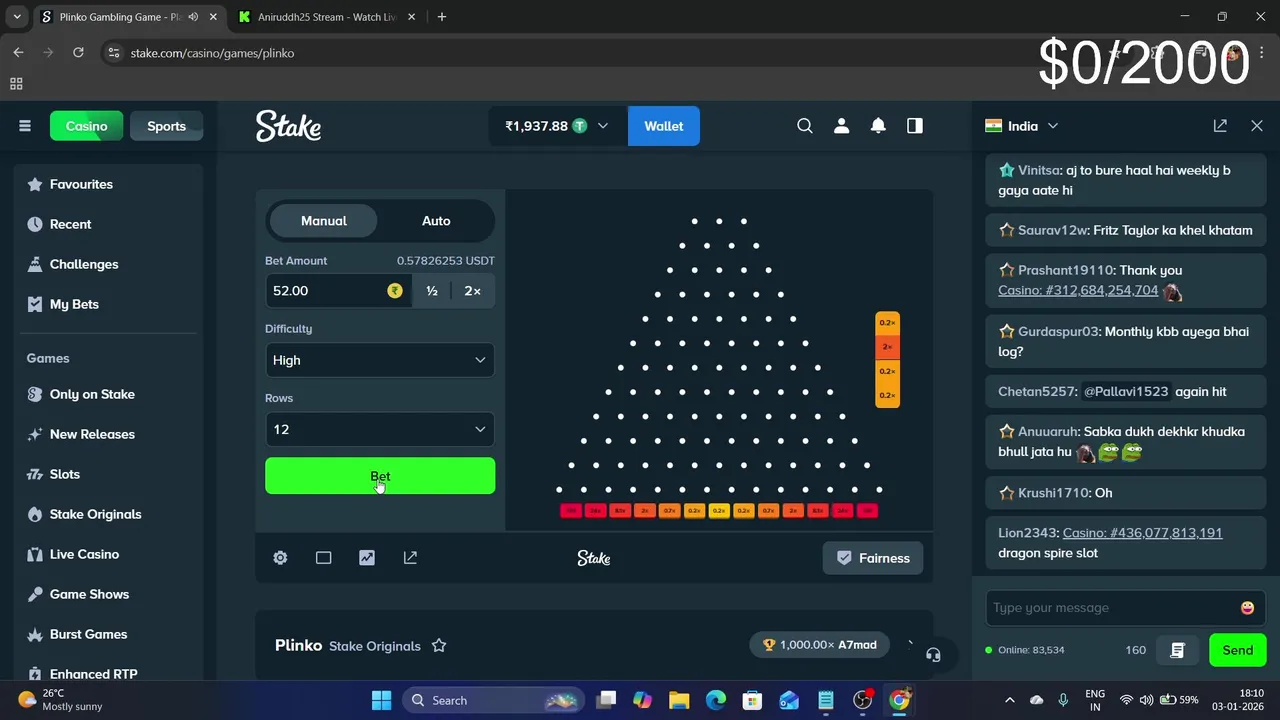Image resolution: width=1280 pixels, height=720 pixels.
Task: Mute the Plinko browser tab audio
Action: click(193, 17)
